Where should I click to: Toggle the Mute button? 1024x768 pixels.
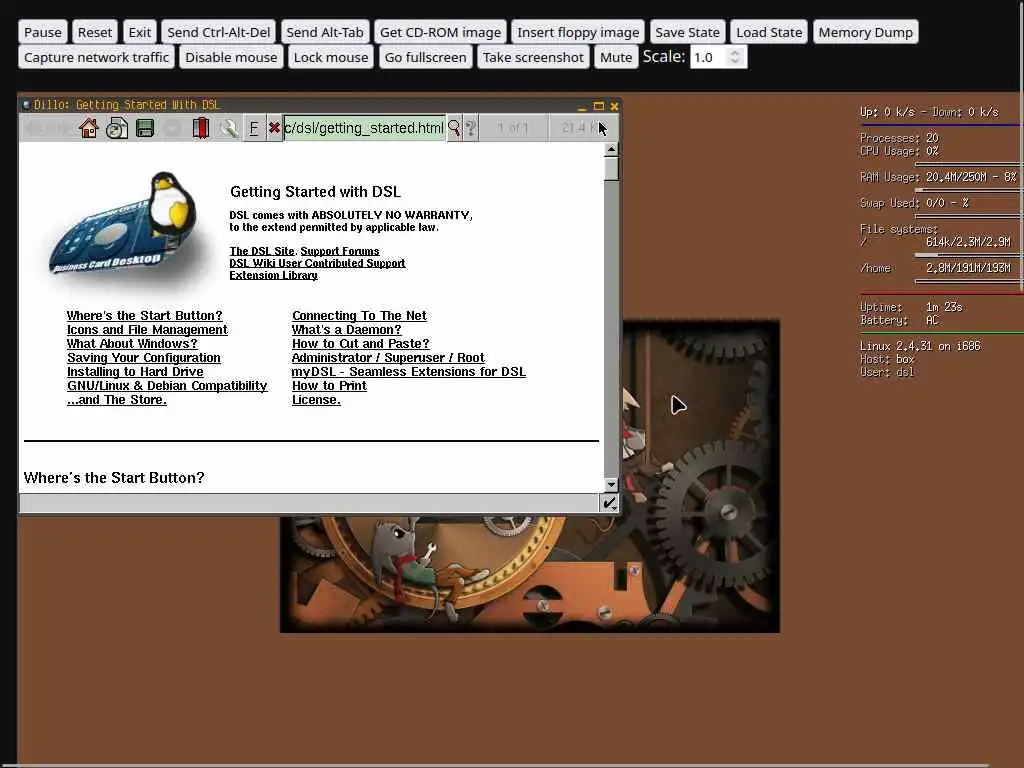pos(616,57)
